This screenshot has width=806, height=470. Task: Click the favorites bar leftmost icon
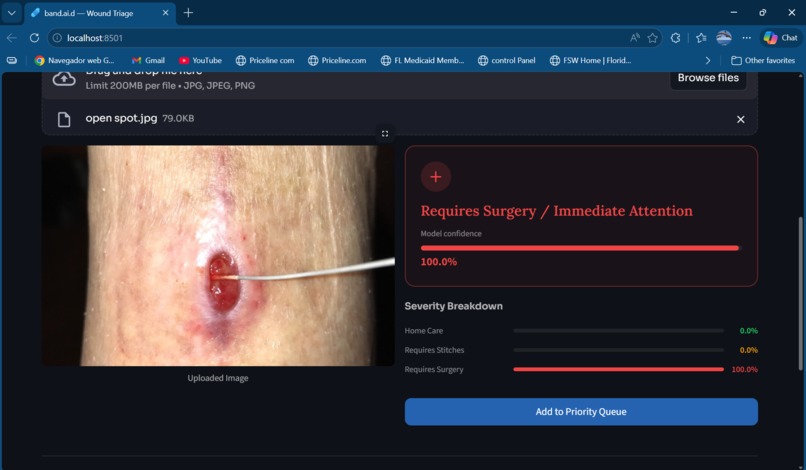coord(12,60)
